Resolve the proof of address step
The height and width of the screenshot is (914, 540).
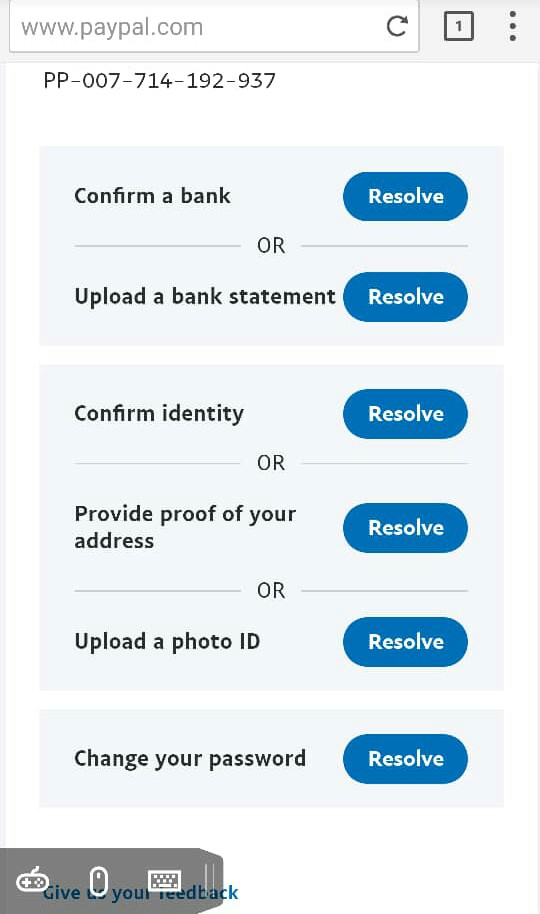point(405,528)
